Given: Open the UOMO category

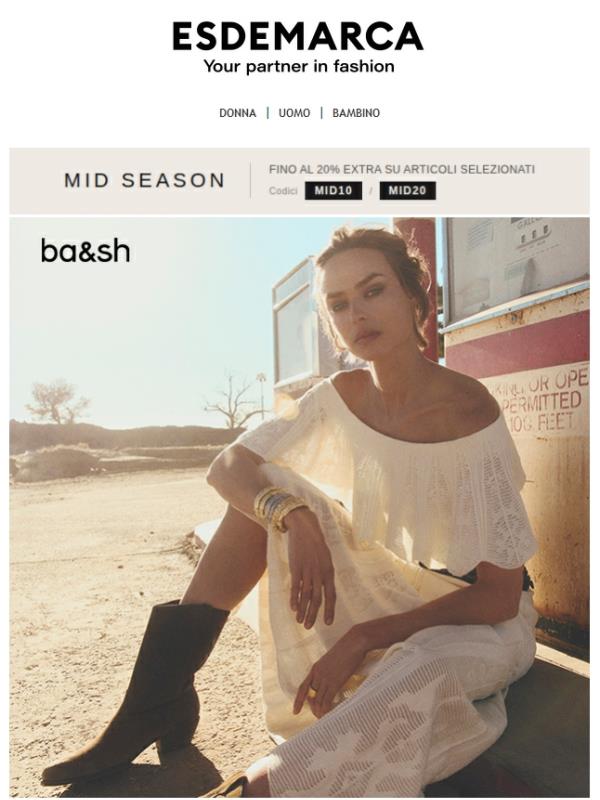Looking at the screenshot, I should point(294,113).
